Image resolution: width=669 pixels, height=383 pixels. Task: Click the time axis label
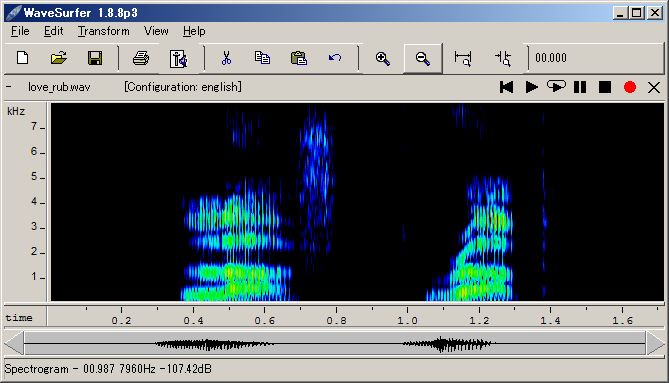(x=19, y=318)
